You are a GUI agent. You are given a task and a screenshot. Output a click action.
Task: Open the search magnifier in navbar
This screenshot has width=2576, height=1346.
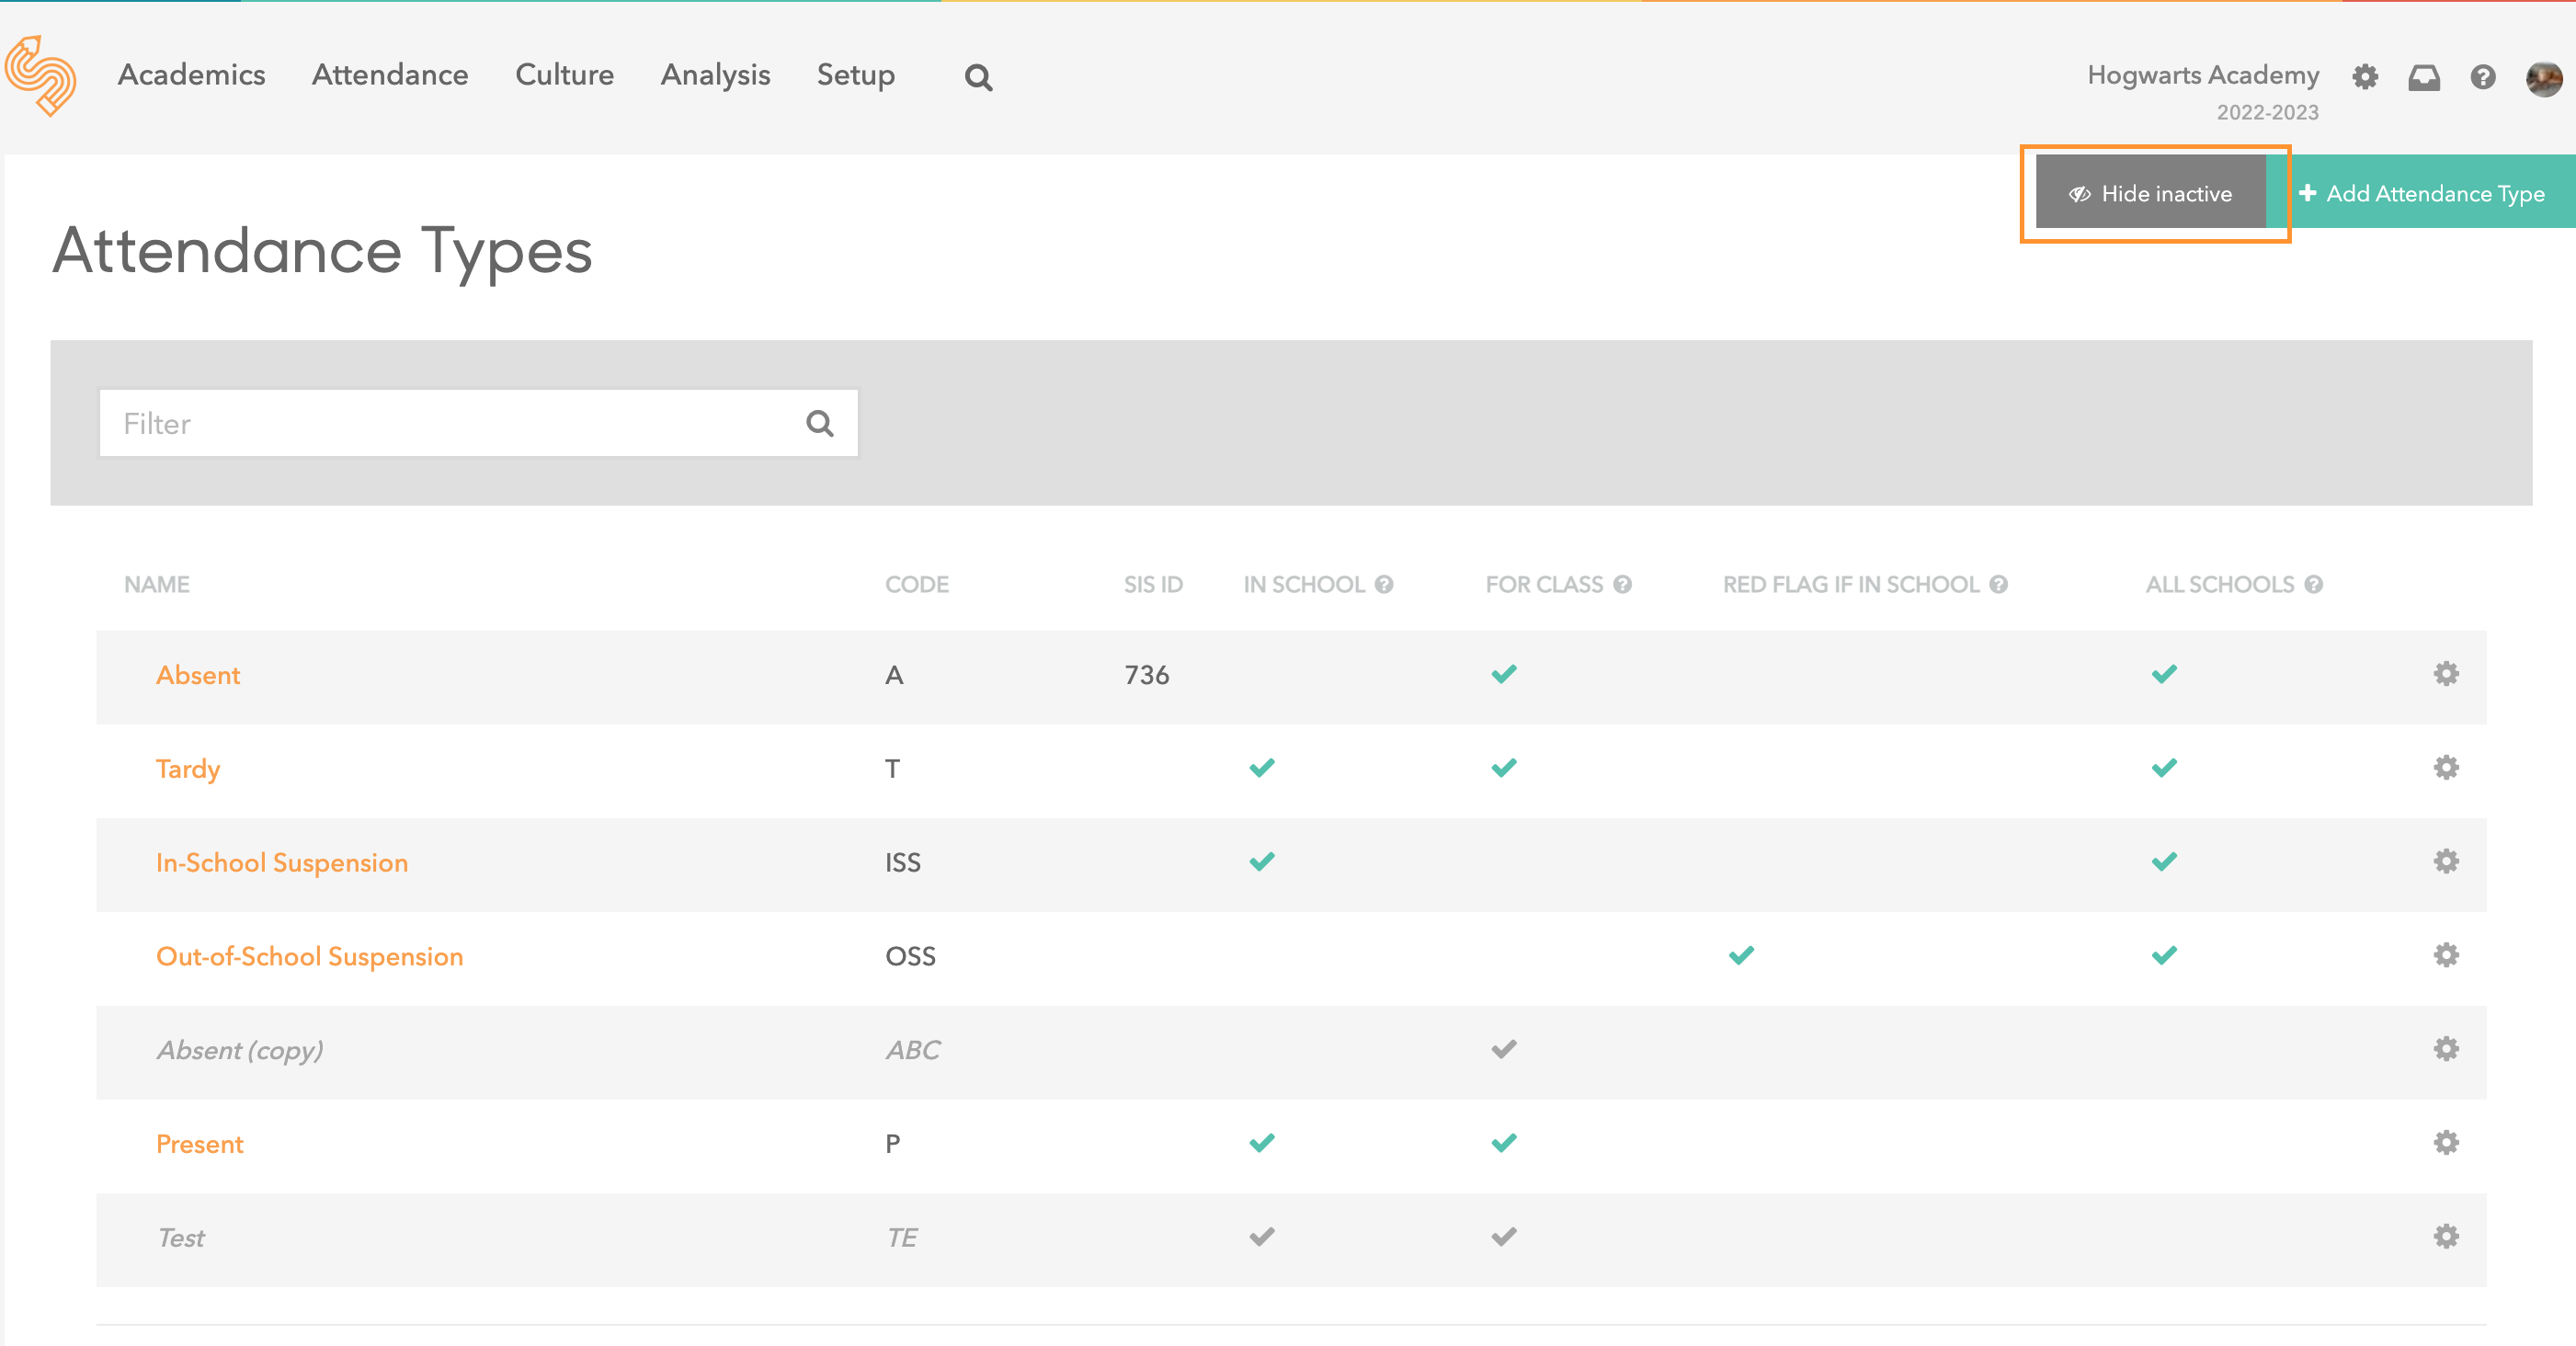[978, 77]
